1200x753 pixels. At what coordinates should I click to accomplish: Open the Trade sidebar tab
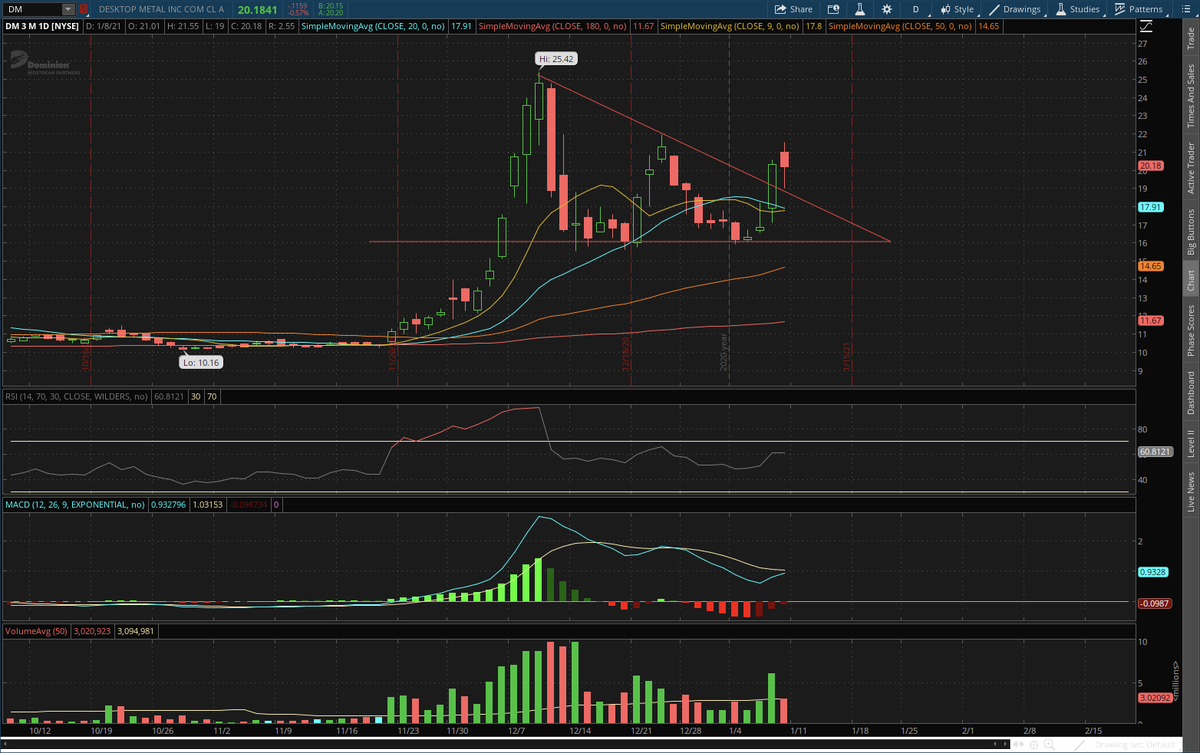pos(1190,38)
